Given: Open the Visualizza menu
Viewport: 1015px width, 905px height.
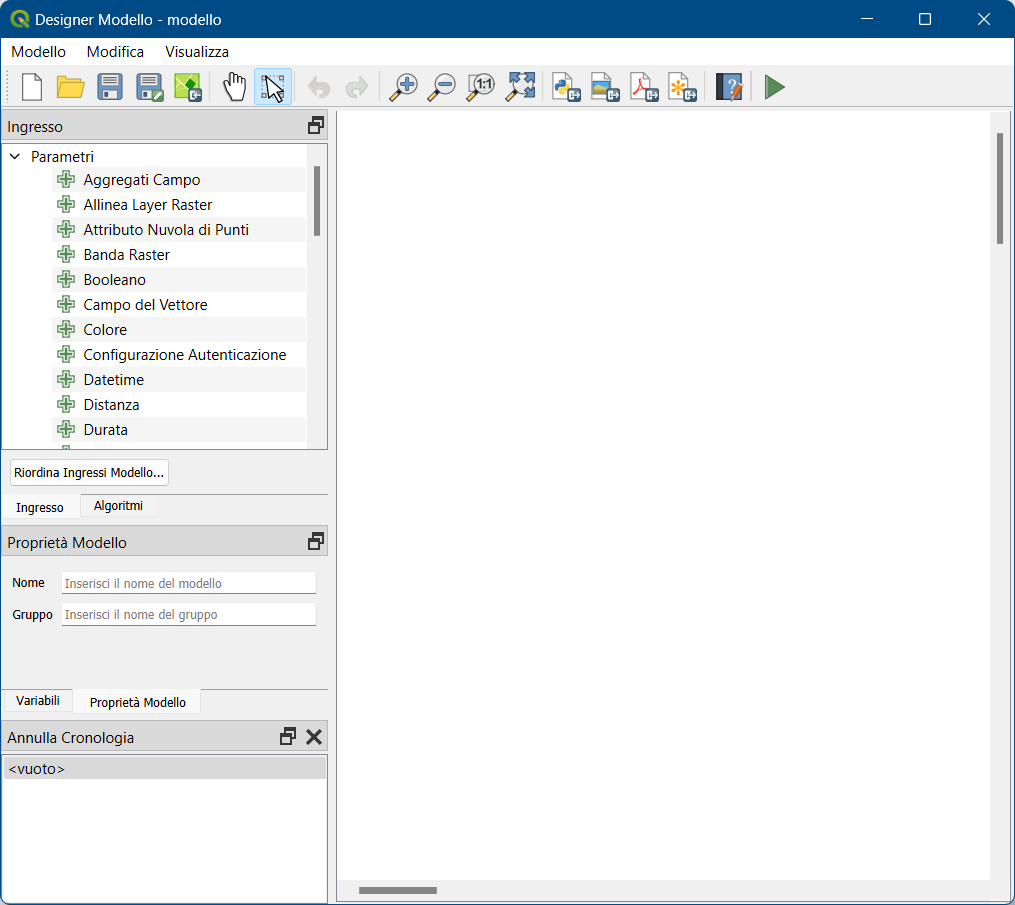Looking at the screenshot, I should coord(197,52).
